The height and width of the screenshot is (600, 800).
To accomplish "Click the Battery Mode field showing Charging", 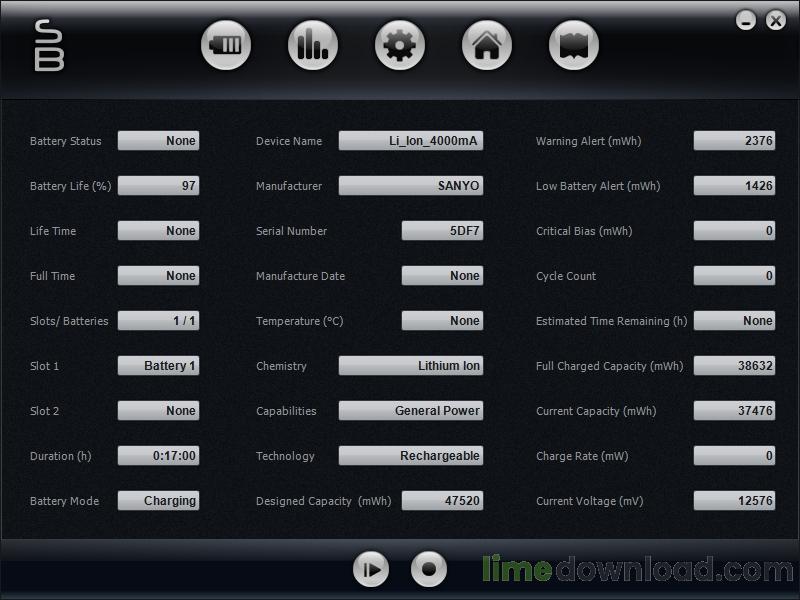I will 158,501.
